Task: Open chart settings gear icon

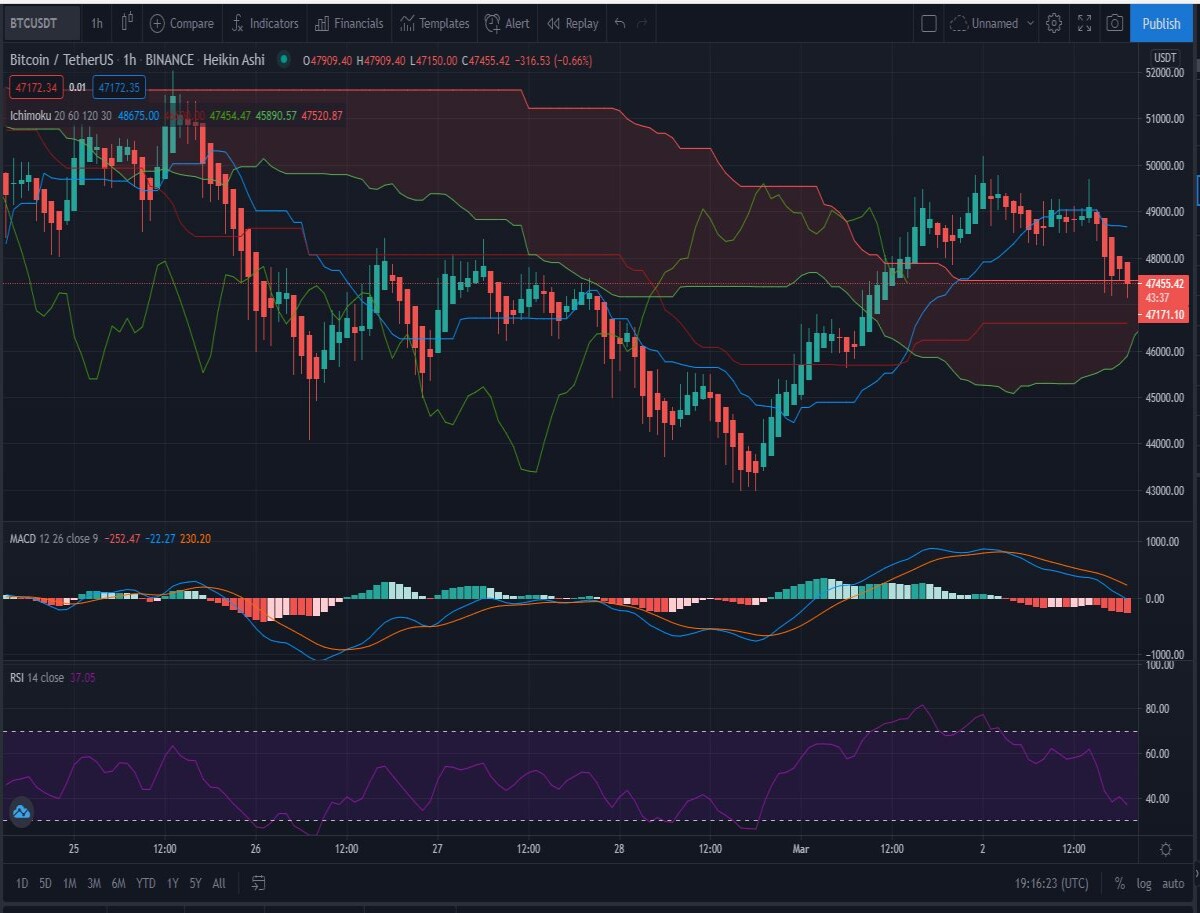Action: click(x=1054, y=23)
